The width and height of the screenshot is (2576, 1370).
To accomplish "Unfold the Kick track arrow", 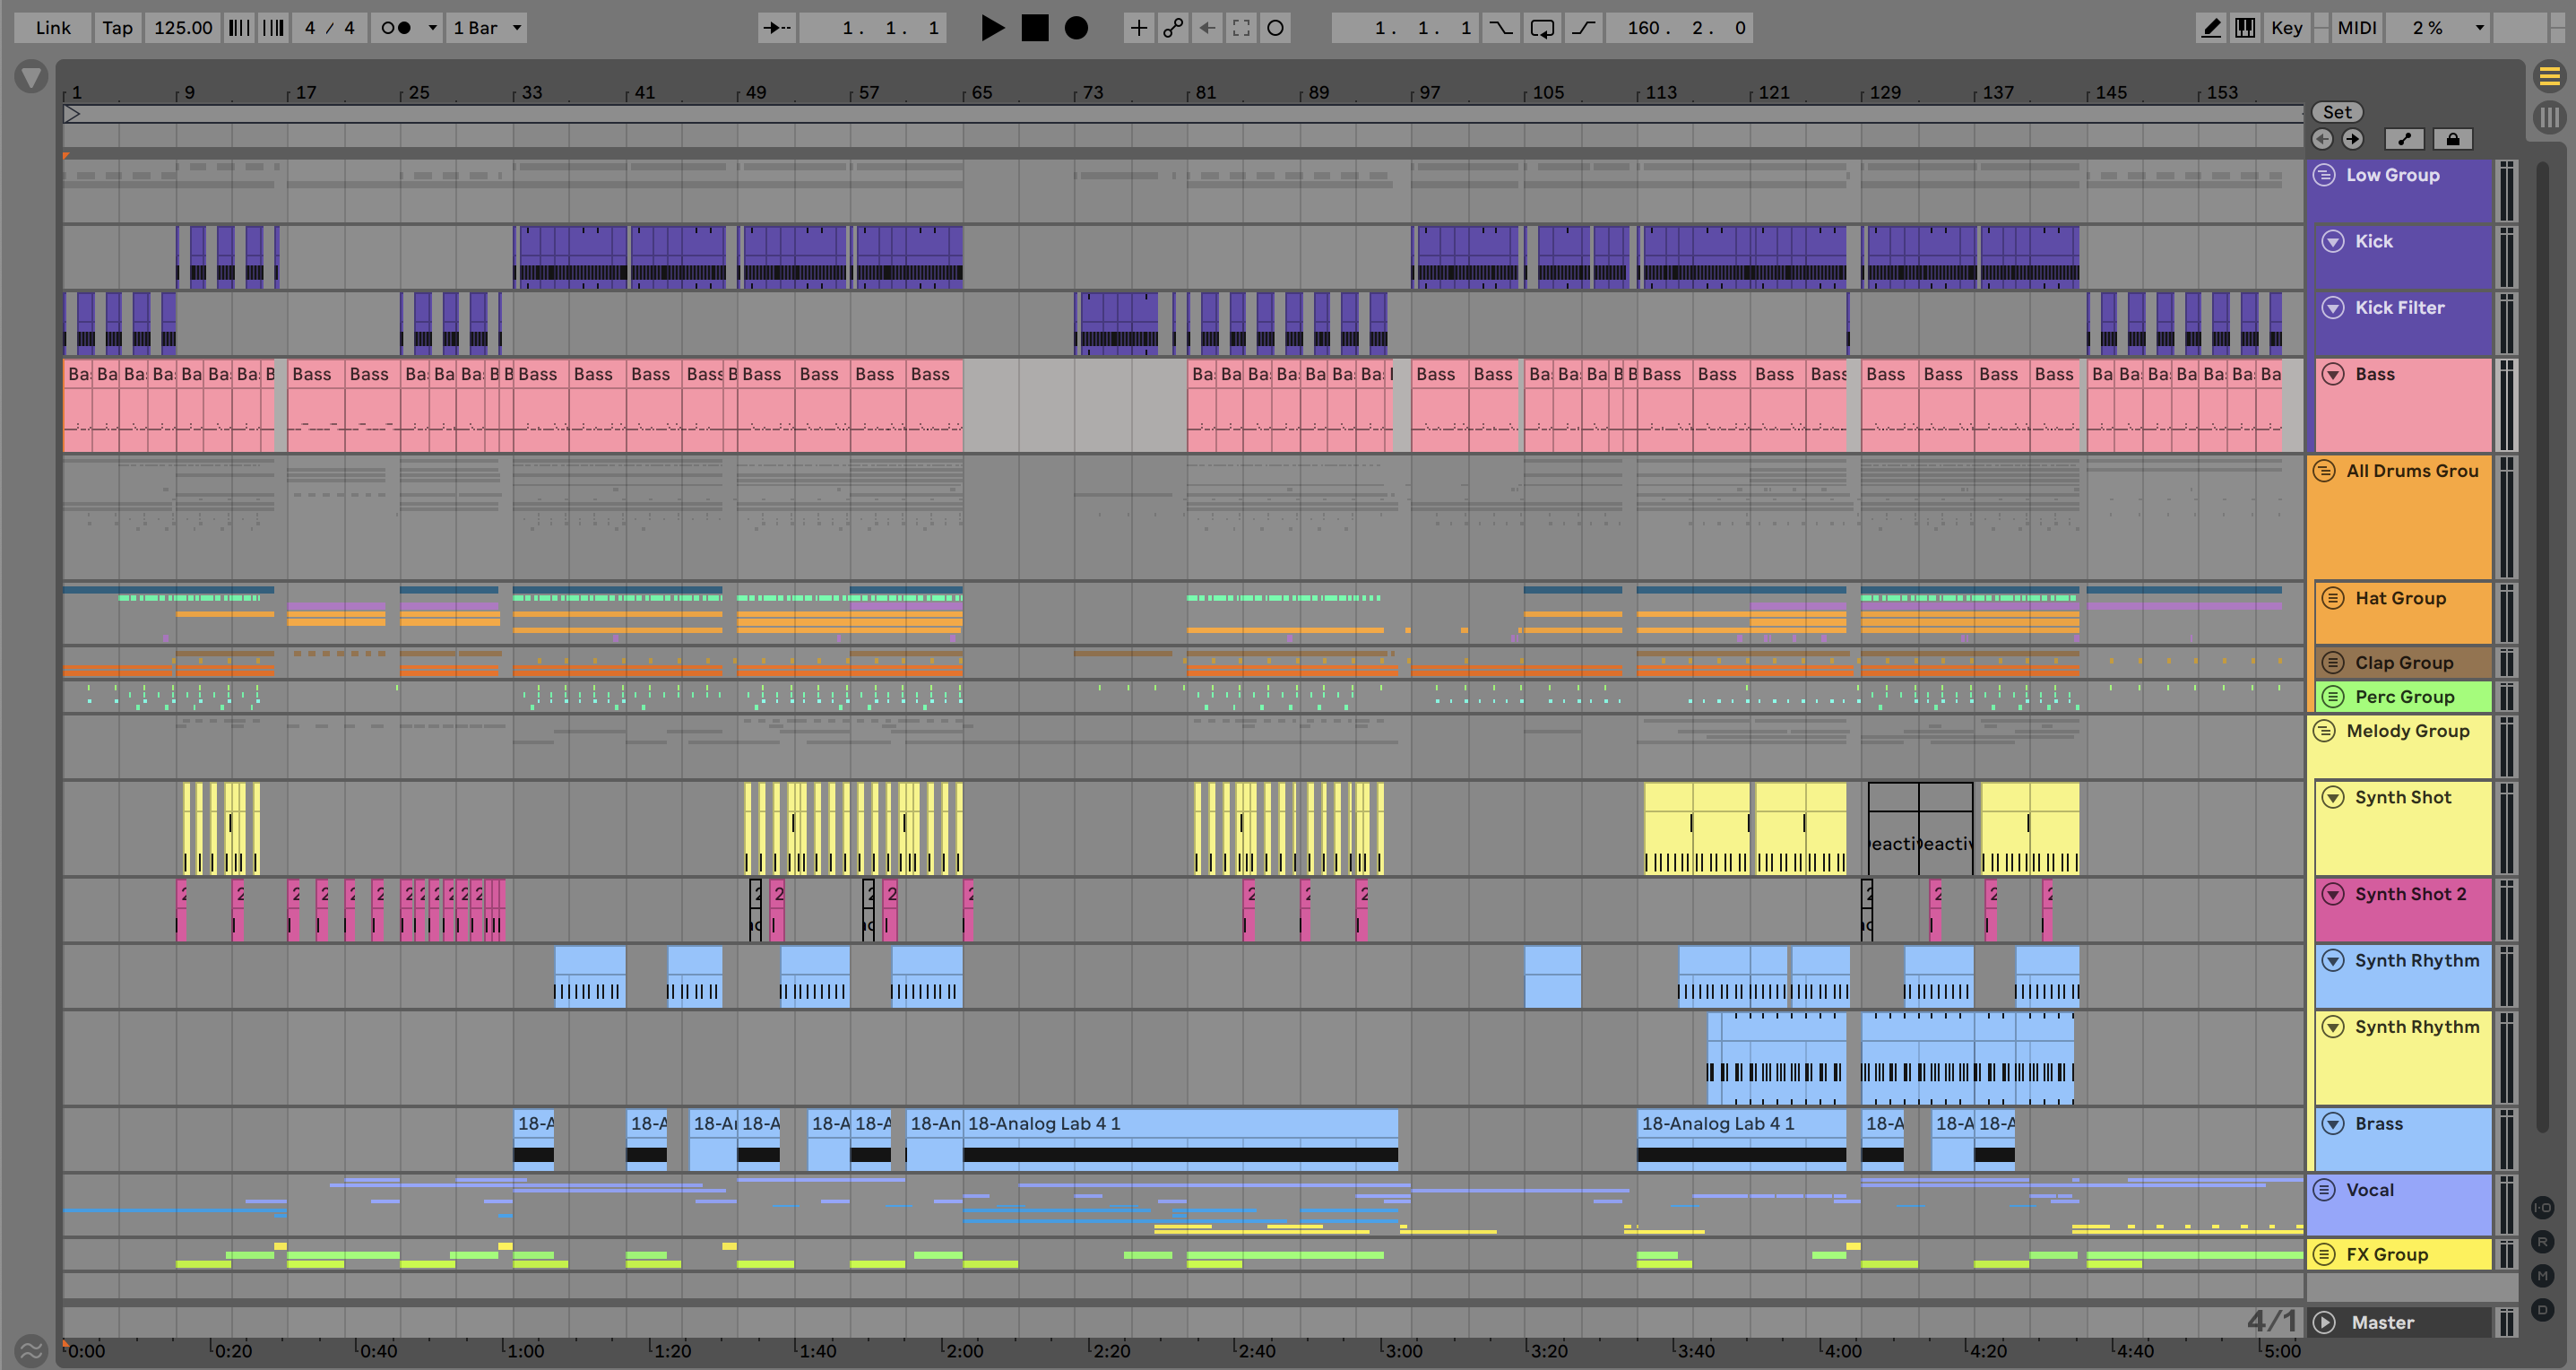I will coord(2332,241).
